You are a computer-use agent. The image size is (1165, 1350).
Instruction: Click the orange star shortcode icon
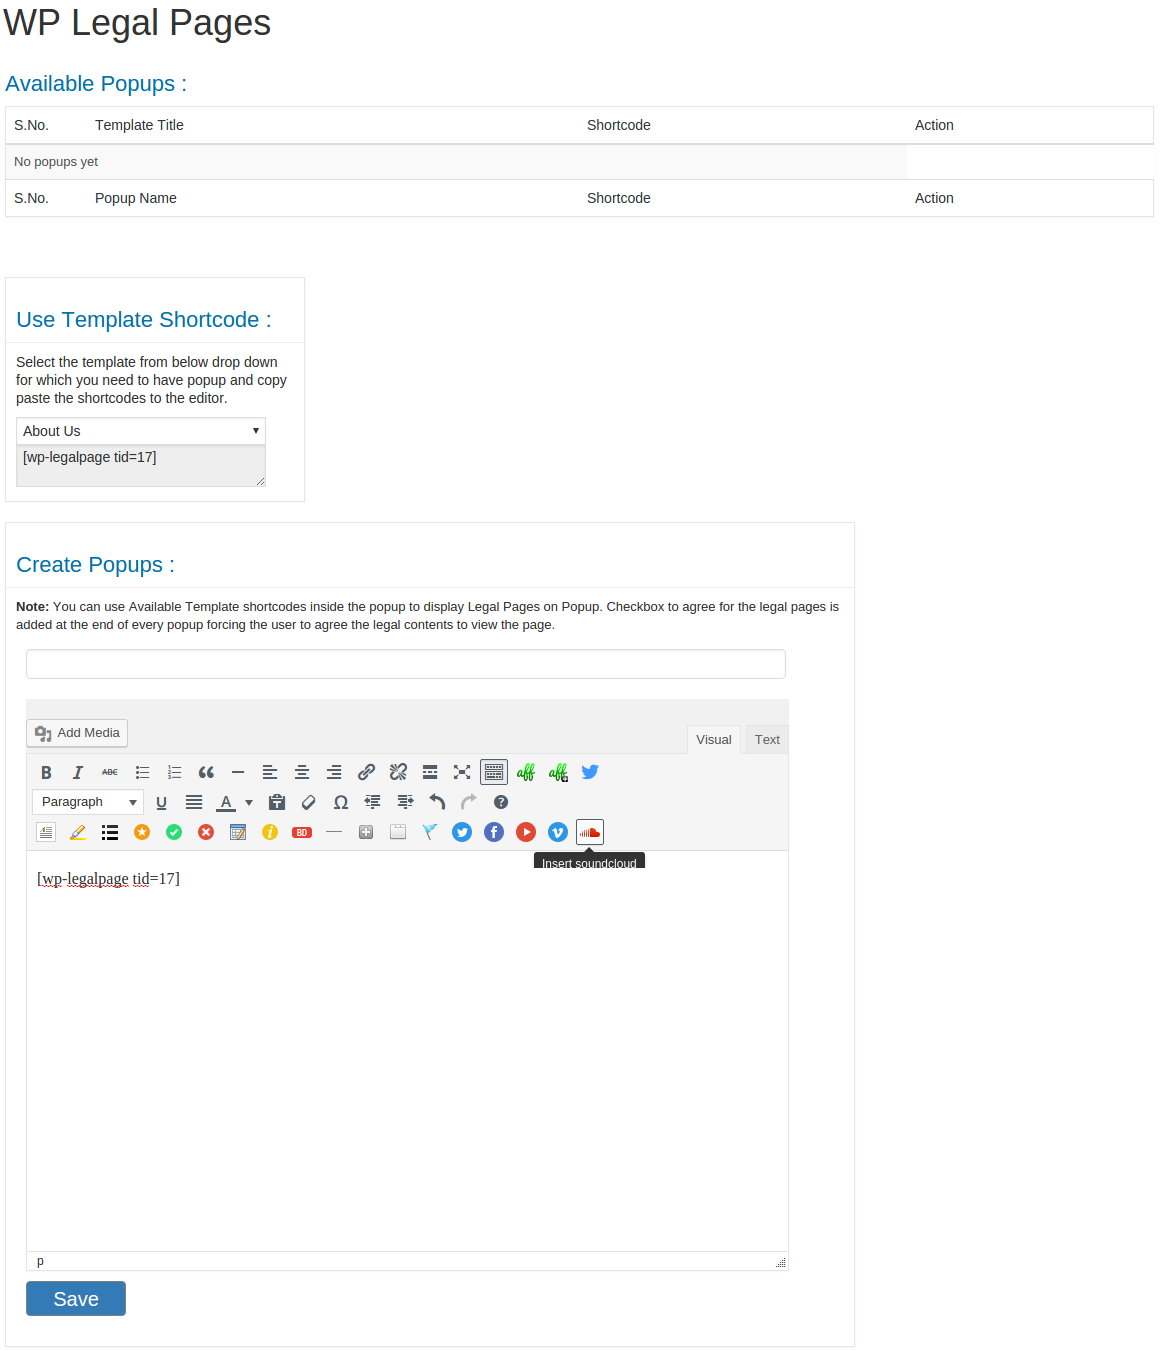(142, 832)
